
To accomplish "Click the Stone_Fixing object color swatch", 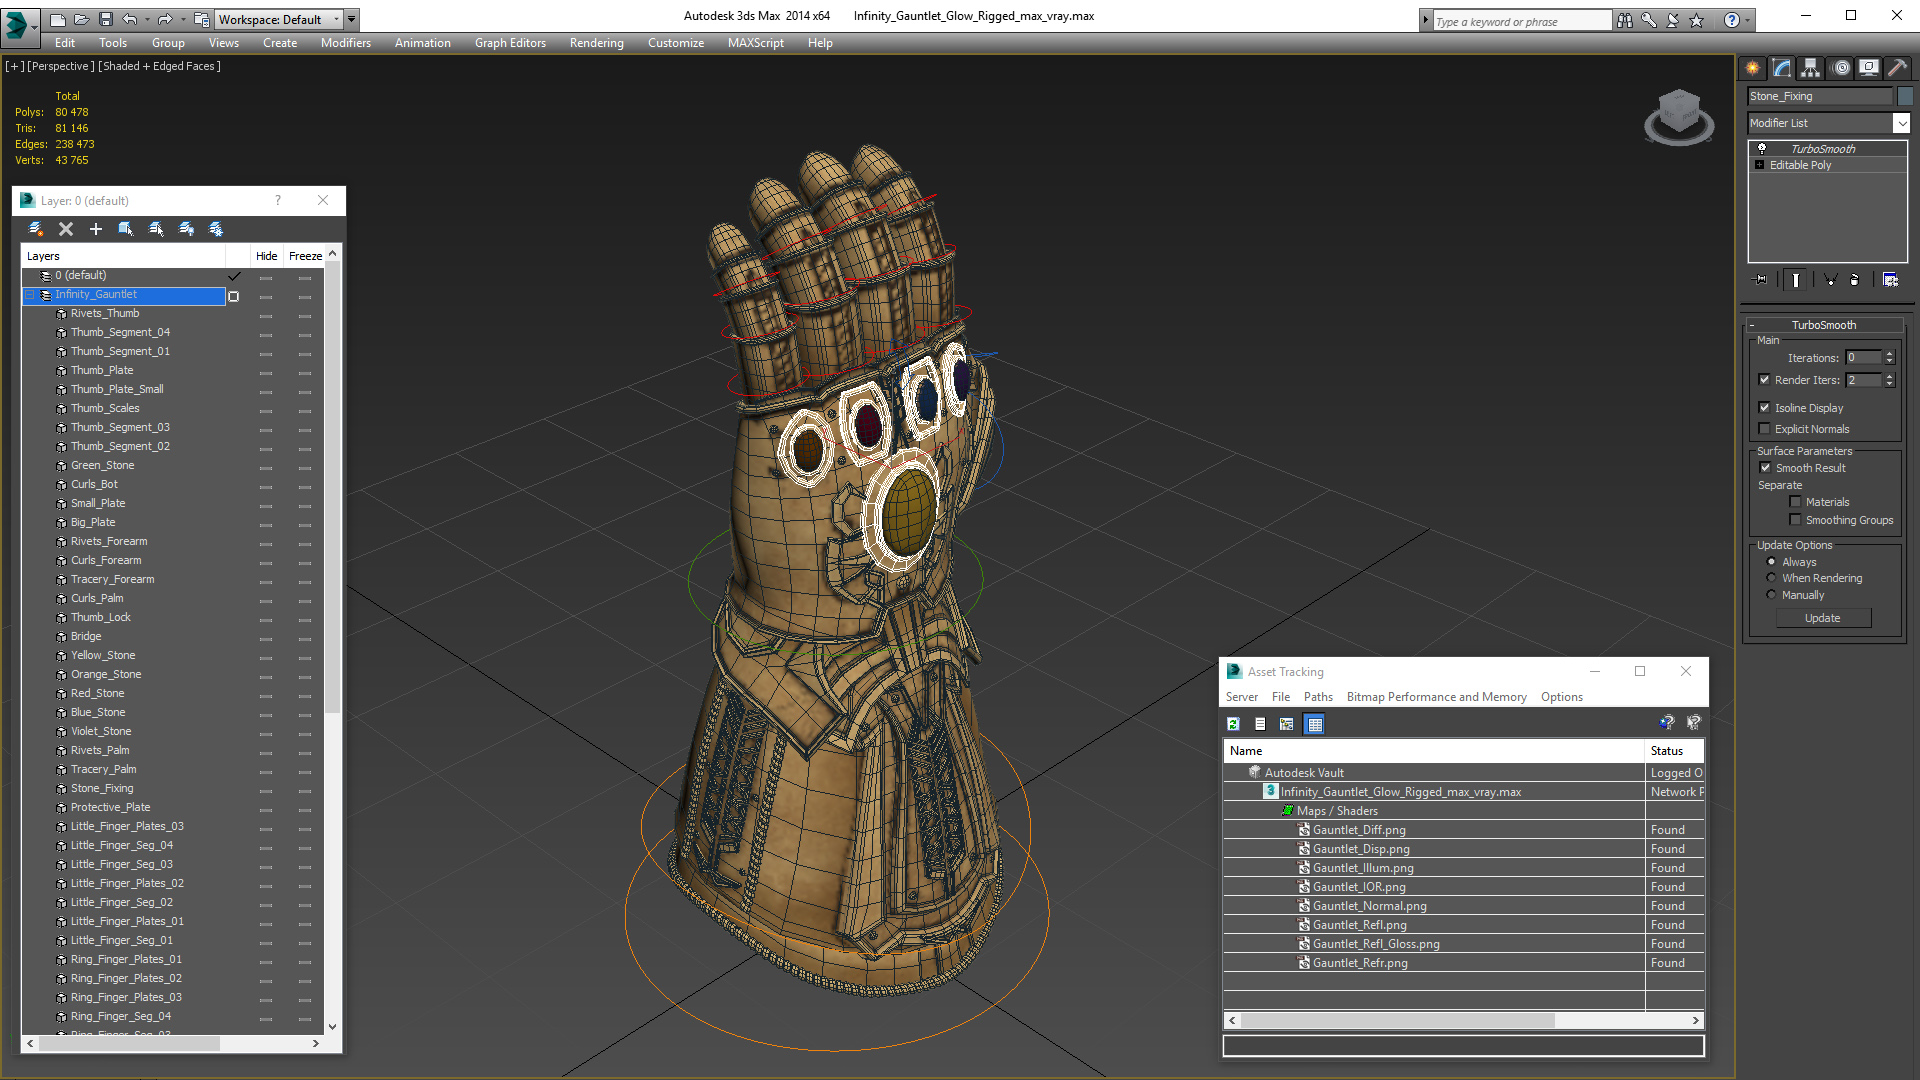I will point(1905,96).
